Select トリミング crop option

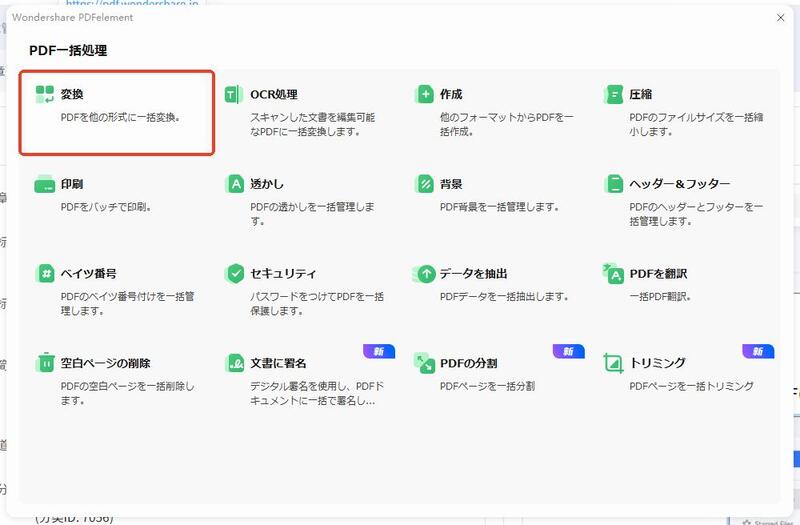[x=657, y=363]
